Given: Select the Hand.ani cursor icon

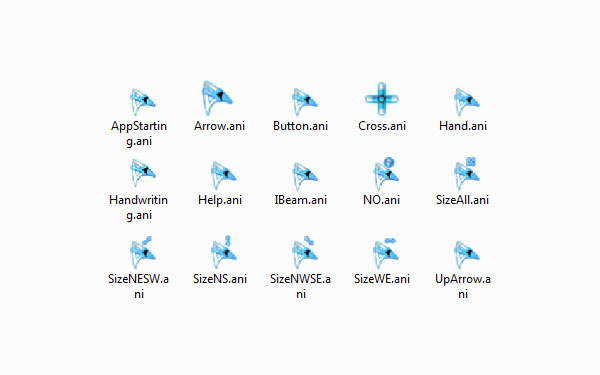Looking at the screenshot, I should 466,101.
